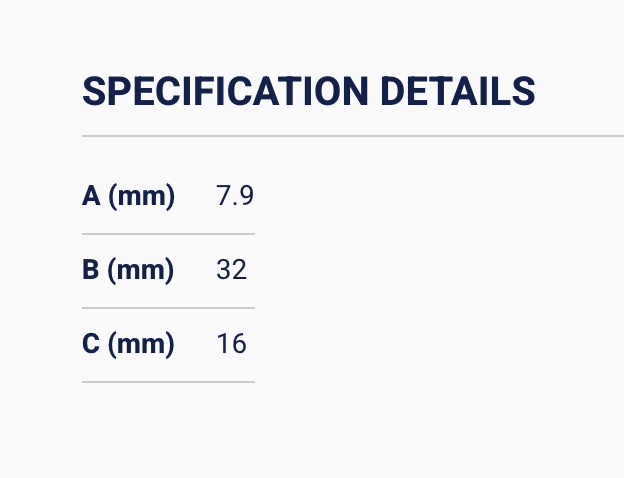Click the 7.9 value
This screenshot has width=624, height=478.
tap(235, 196)
